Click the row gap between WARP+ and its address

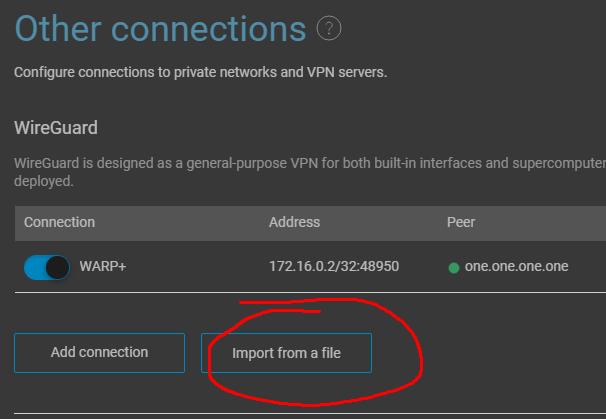coord(197,267)
